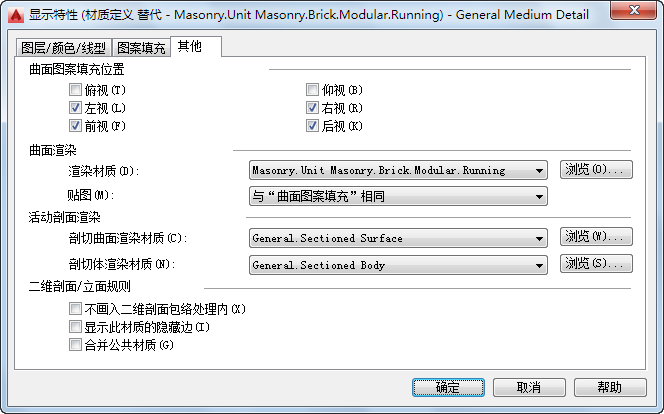Click the 浏览(W) browse button
The width and height of the screenshot is (664, 414).
[x=596, y=236]
